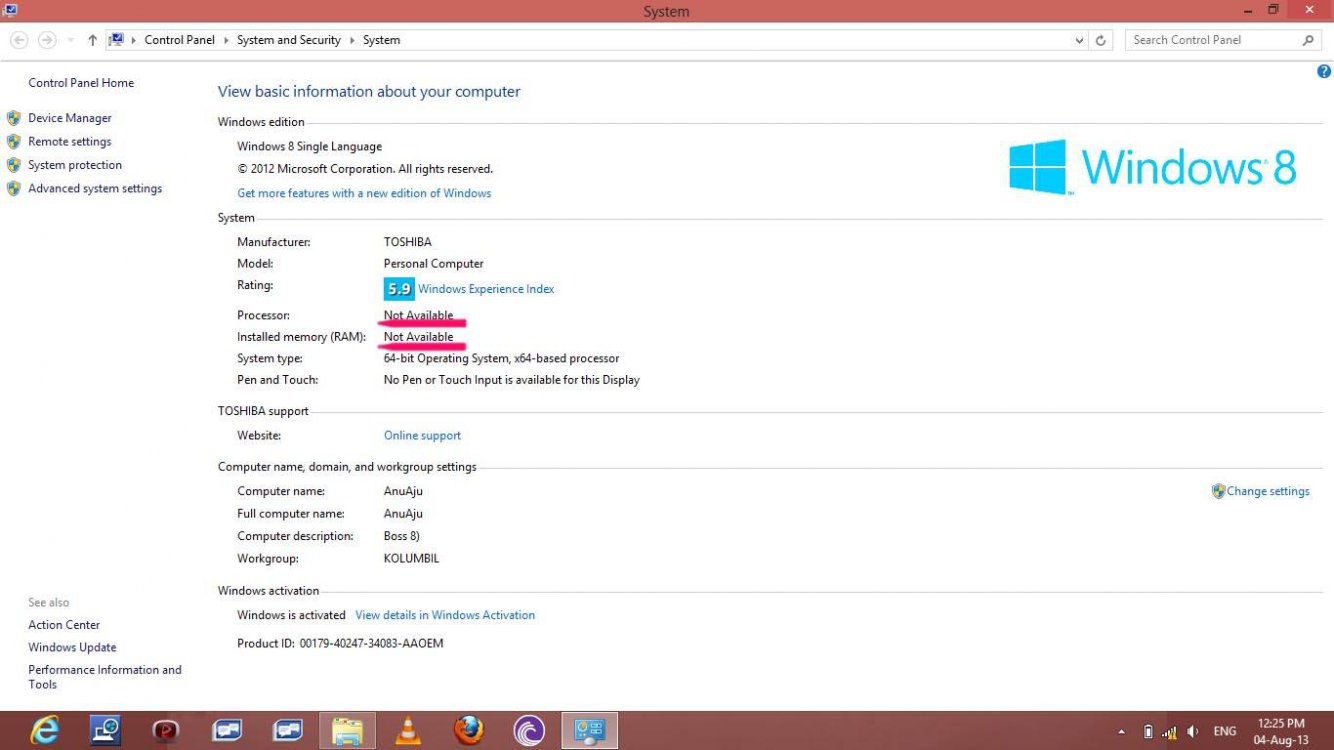Image resolution: width=1334 pixels, height=750 pixels.
Task: Go up one level with up arrow
Action: tap(92, 40)
